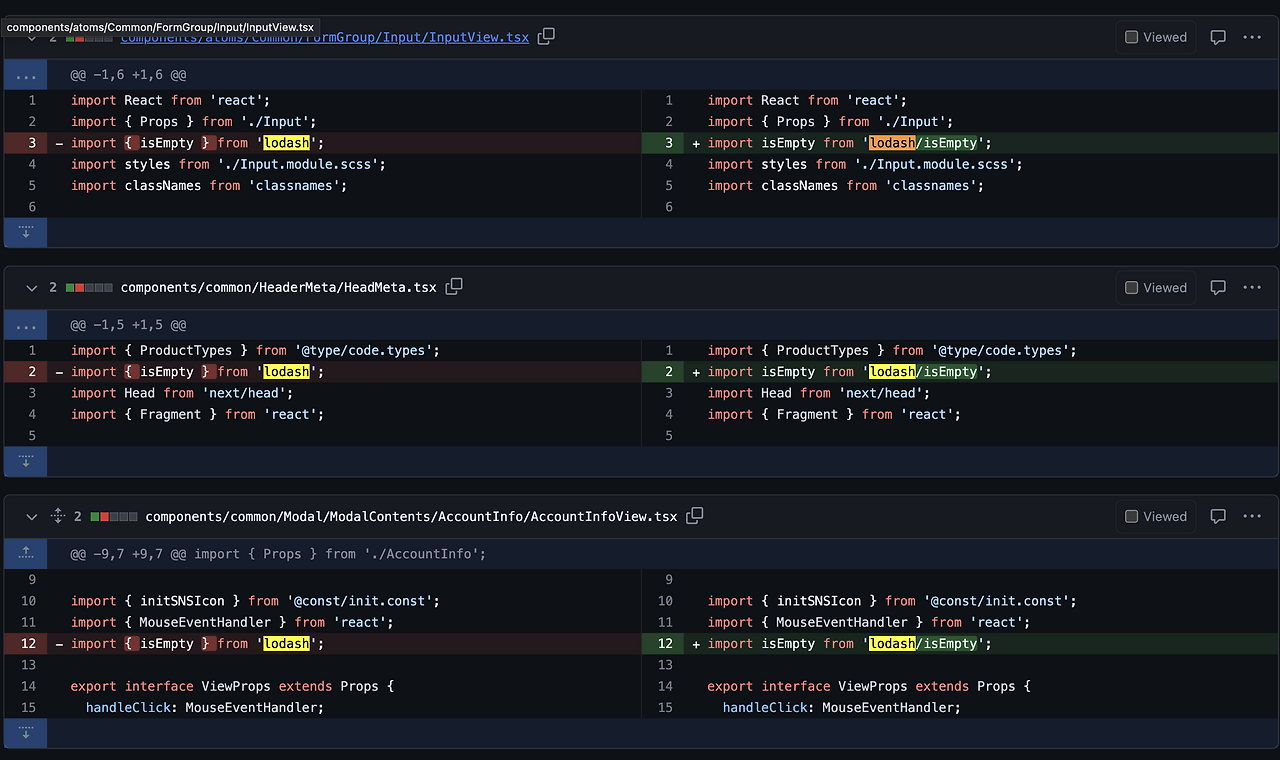Comment on the HeadMeta.tsx file
This screenshot has width=1280, height=760.
[x=1218, y=287]
